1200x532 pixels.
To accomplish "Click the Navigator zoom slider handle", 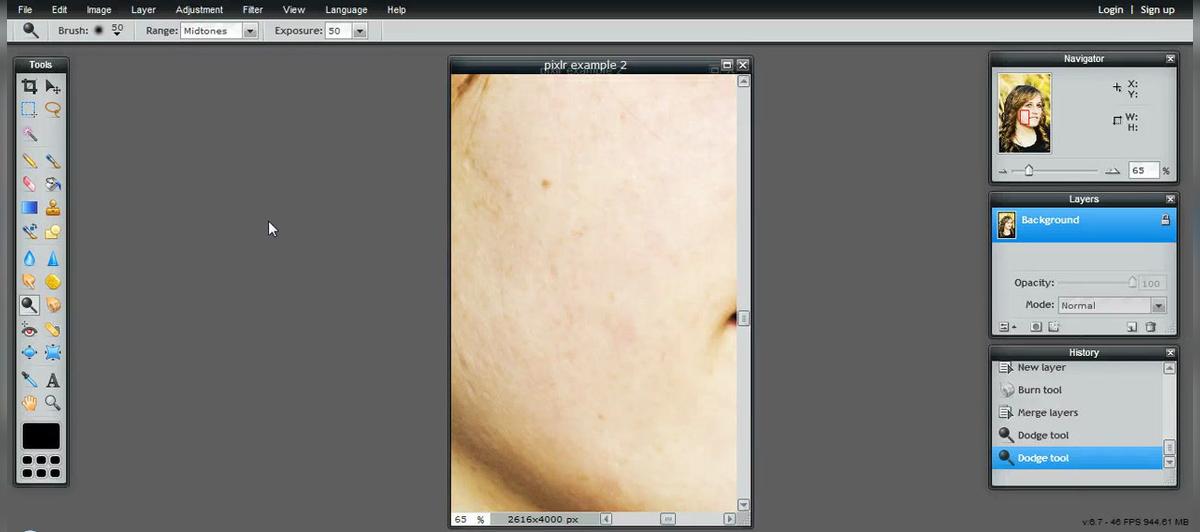I will (x=1028, y=171).
